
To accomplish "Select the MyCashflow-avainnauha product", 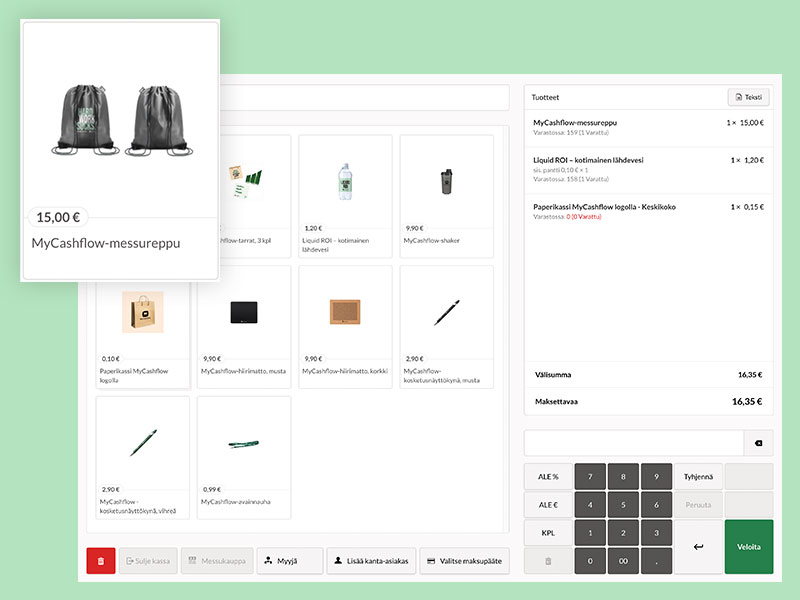I will coord(244,458).
